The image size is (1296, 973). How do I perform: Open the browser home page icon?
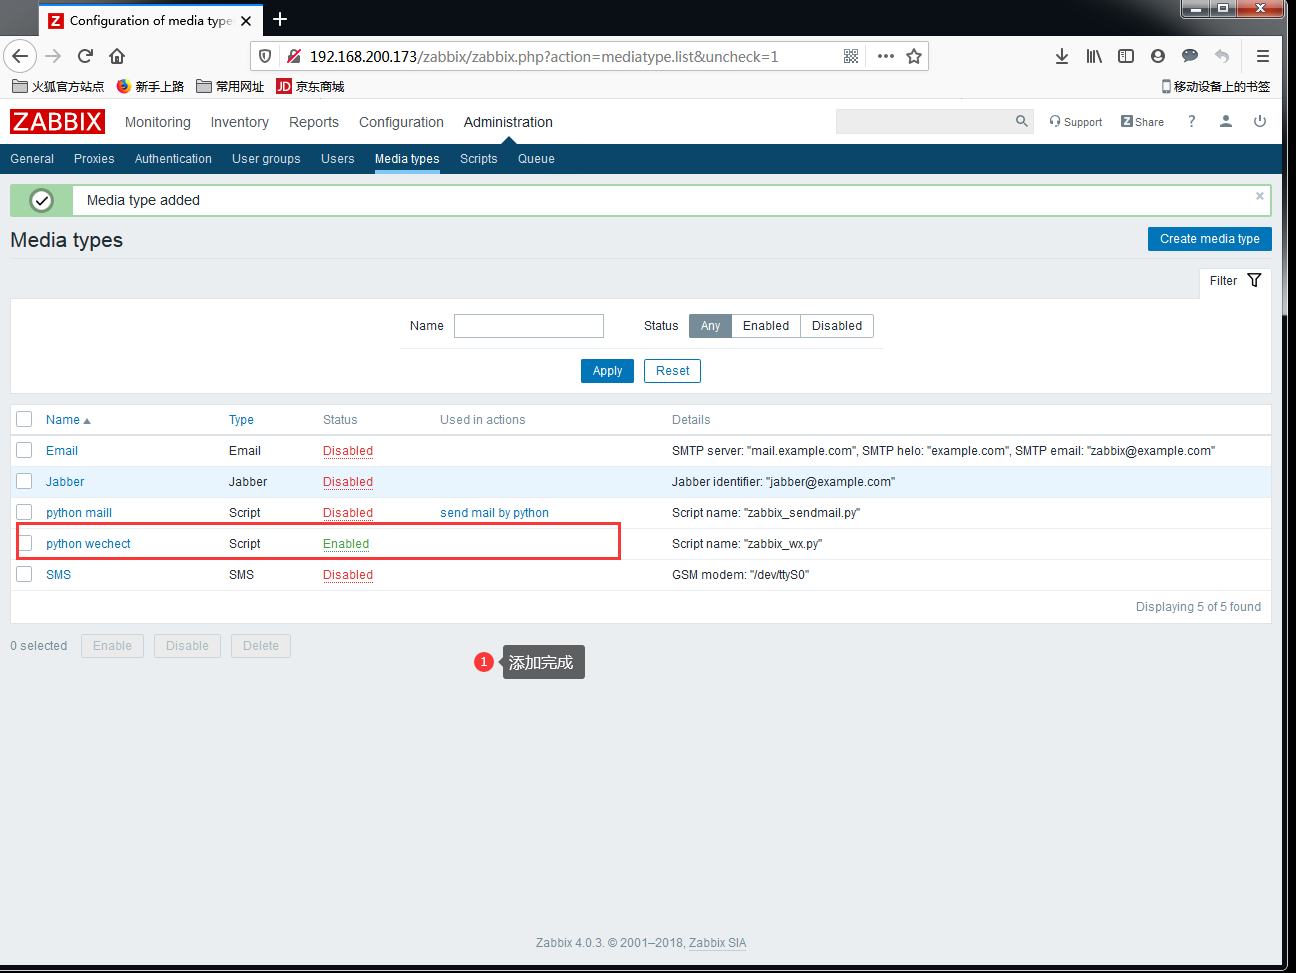pyautogui.click(x=117, y=56)
